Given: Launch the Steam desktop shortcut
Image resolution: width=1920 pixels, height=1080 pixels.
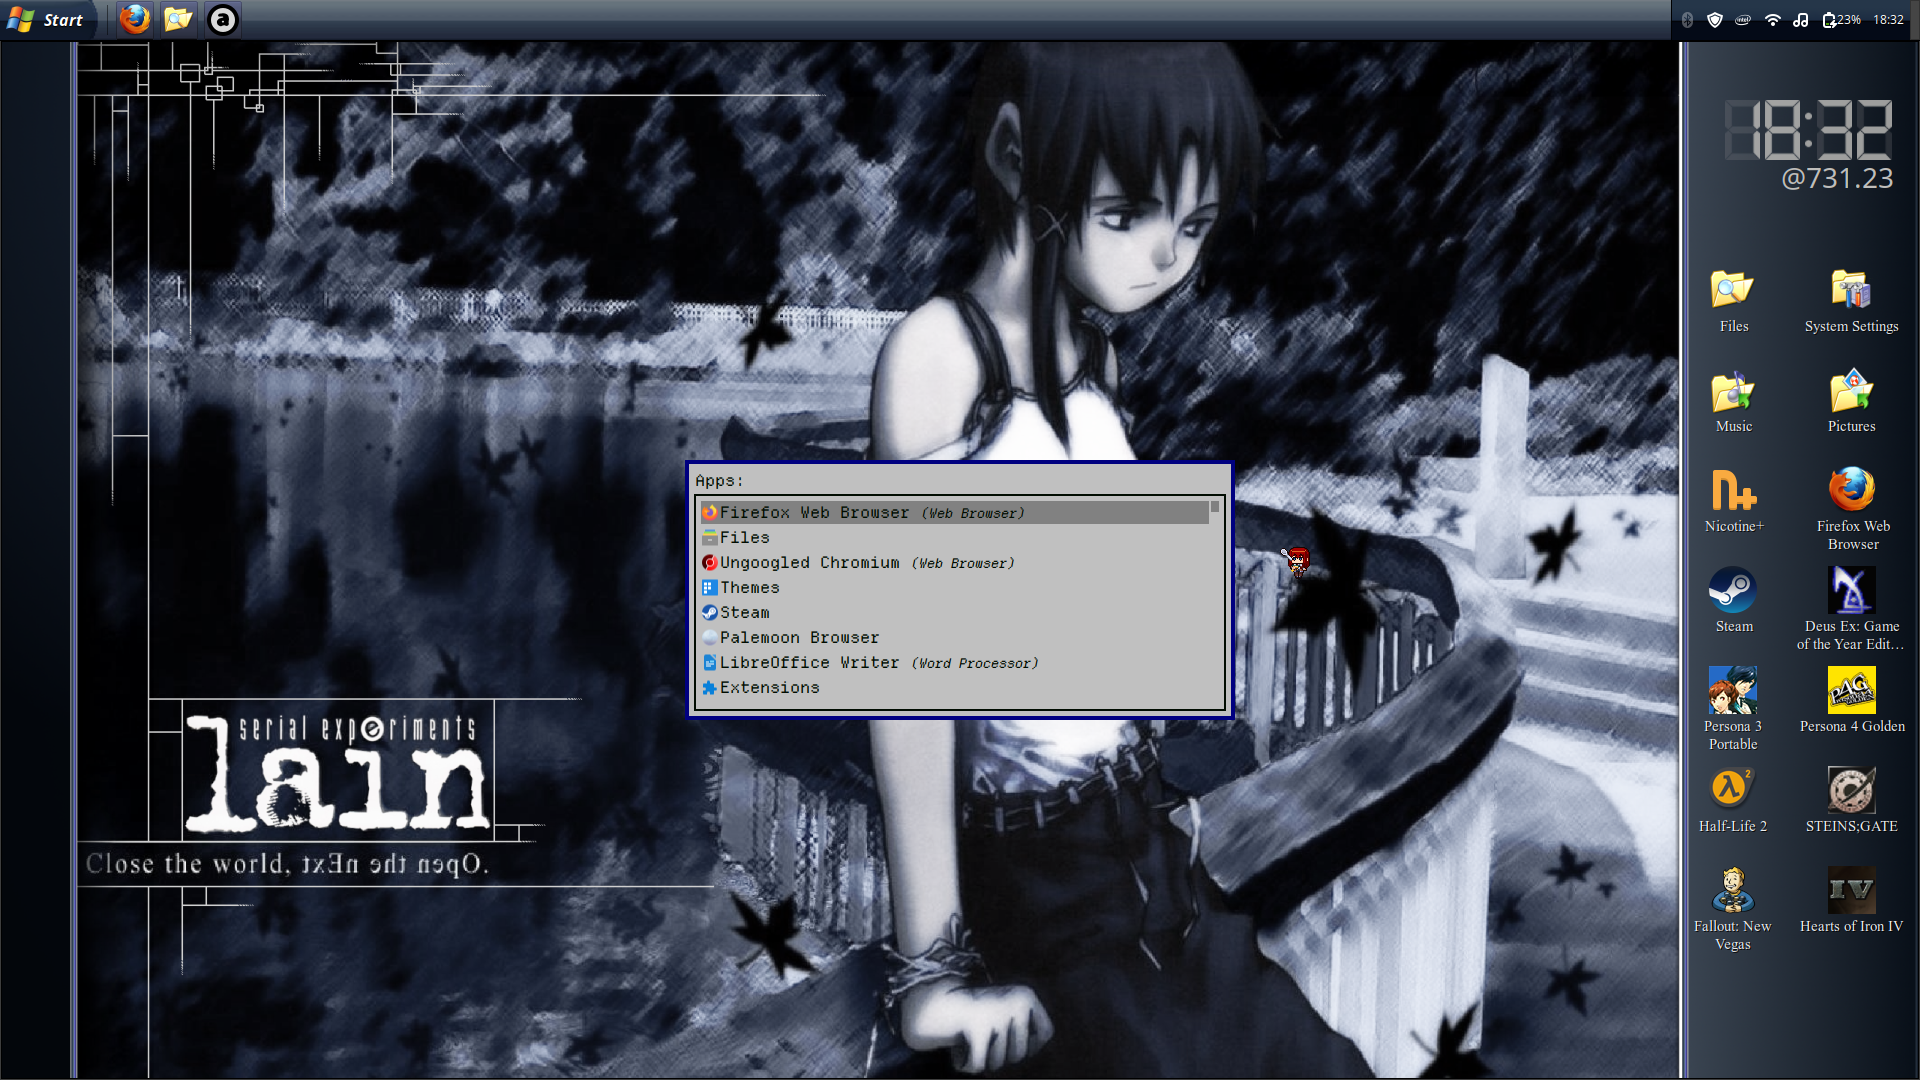Looking at the screenshot, I should [1733, 601].
